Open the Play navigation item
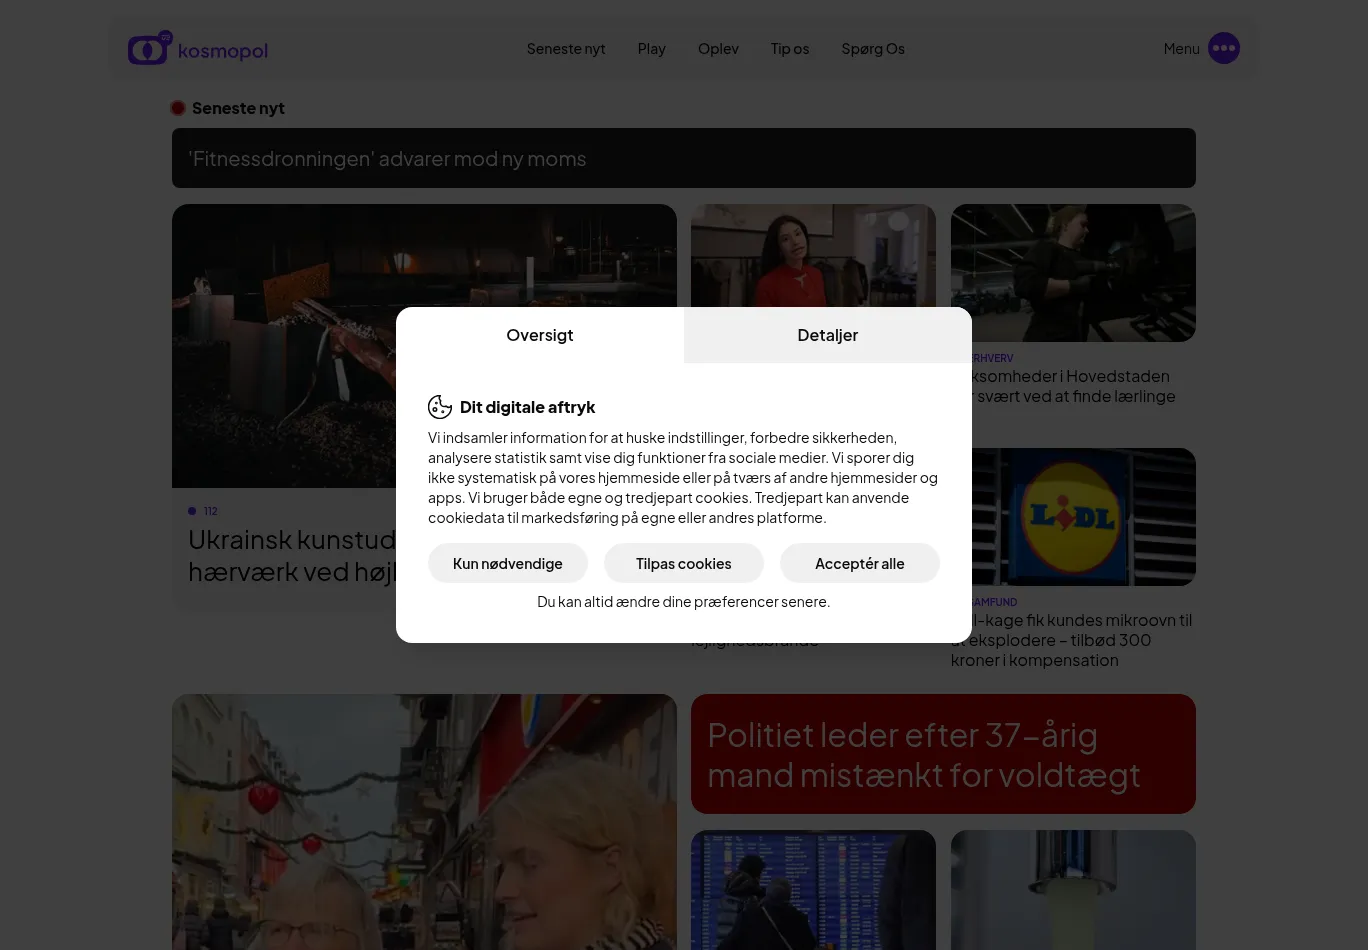1368x950 pixels. point(651,48)
